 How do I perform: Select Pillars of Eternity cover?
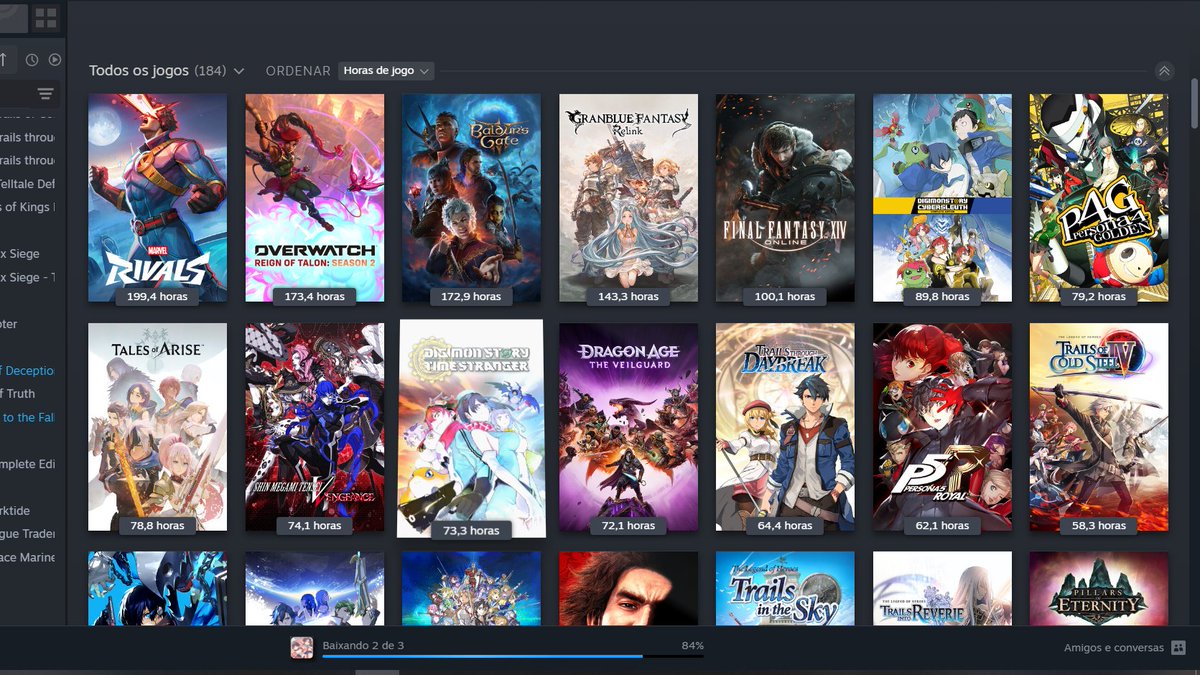1099,589
